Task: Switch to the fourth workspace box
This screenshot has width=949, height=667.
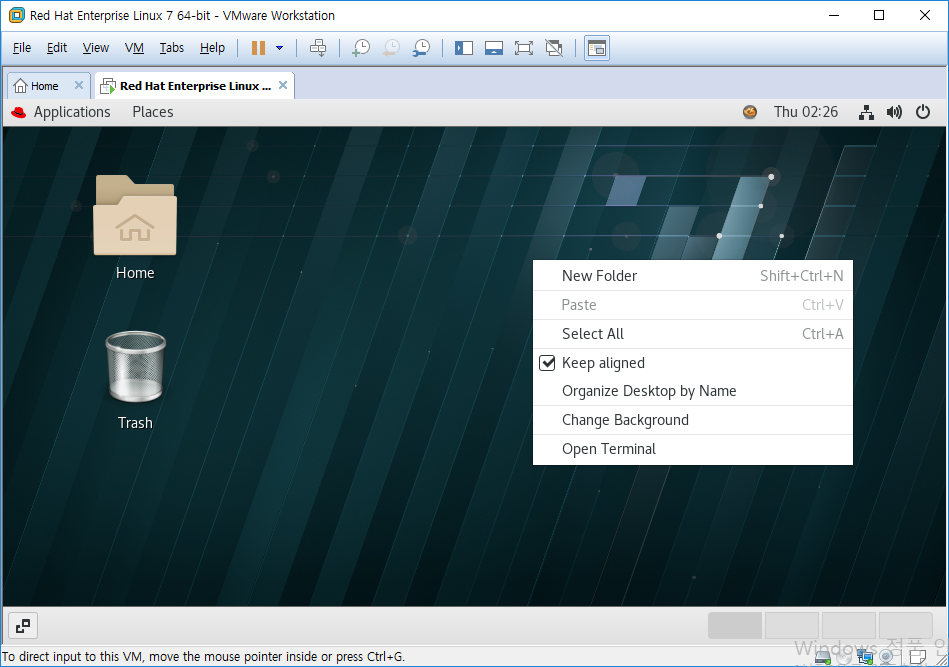Action: tap(905, 626)
